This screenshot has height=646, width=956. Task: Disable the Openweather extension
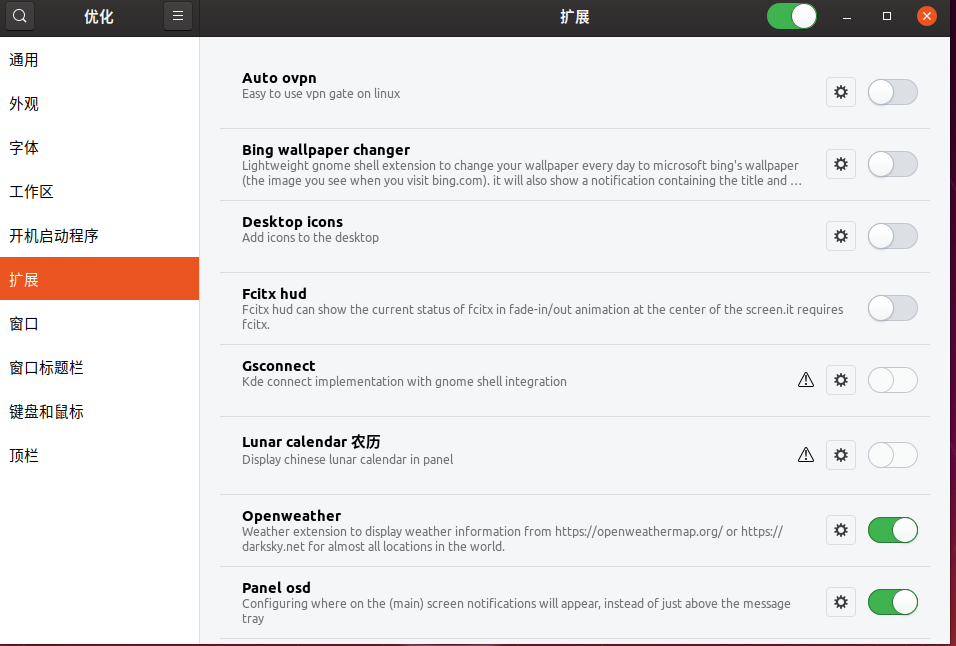click(893, 530)
